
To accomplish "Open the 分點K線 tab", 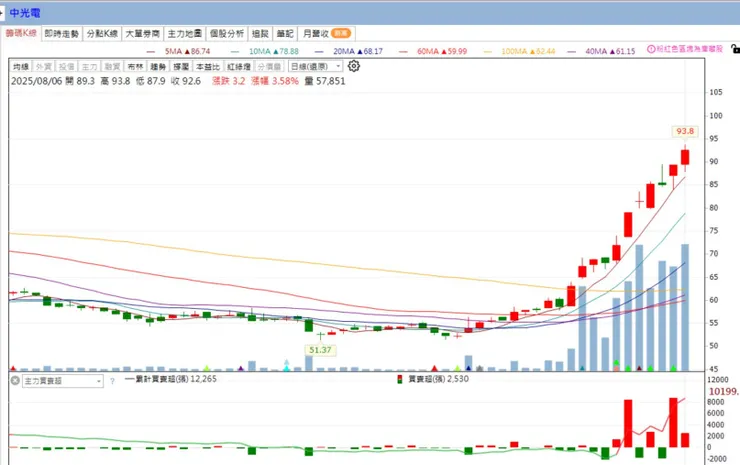I will [102, 34].
